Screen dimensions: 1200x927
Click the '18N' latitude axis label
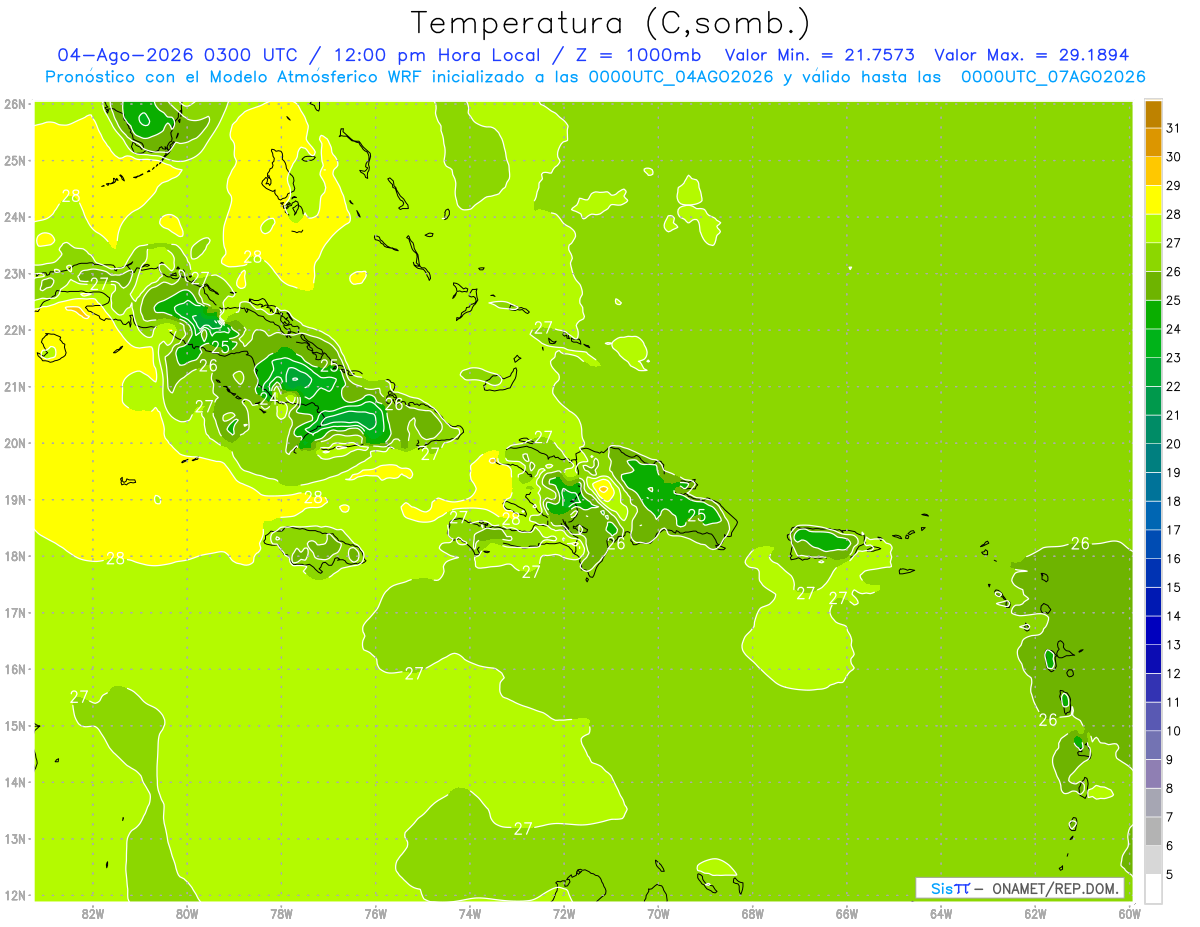[15, 556]
